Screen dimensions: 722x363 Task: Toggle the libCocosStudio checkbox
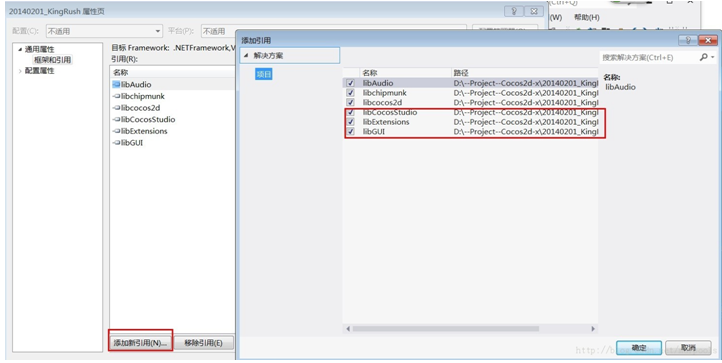pyautogui.click(x=351, y=112)
